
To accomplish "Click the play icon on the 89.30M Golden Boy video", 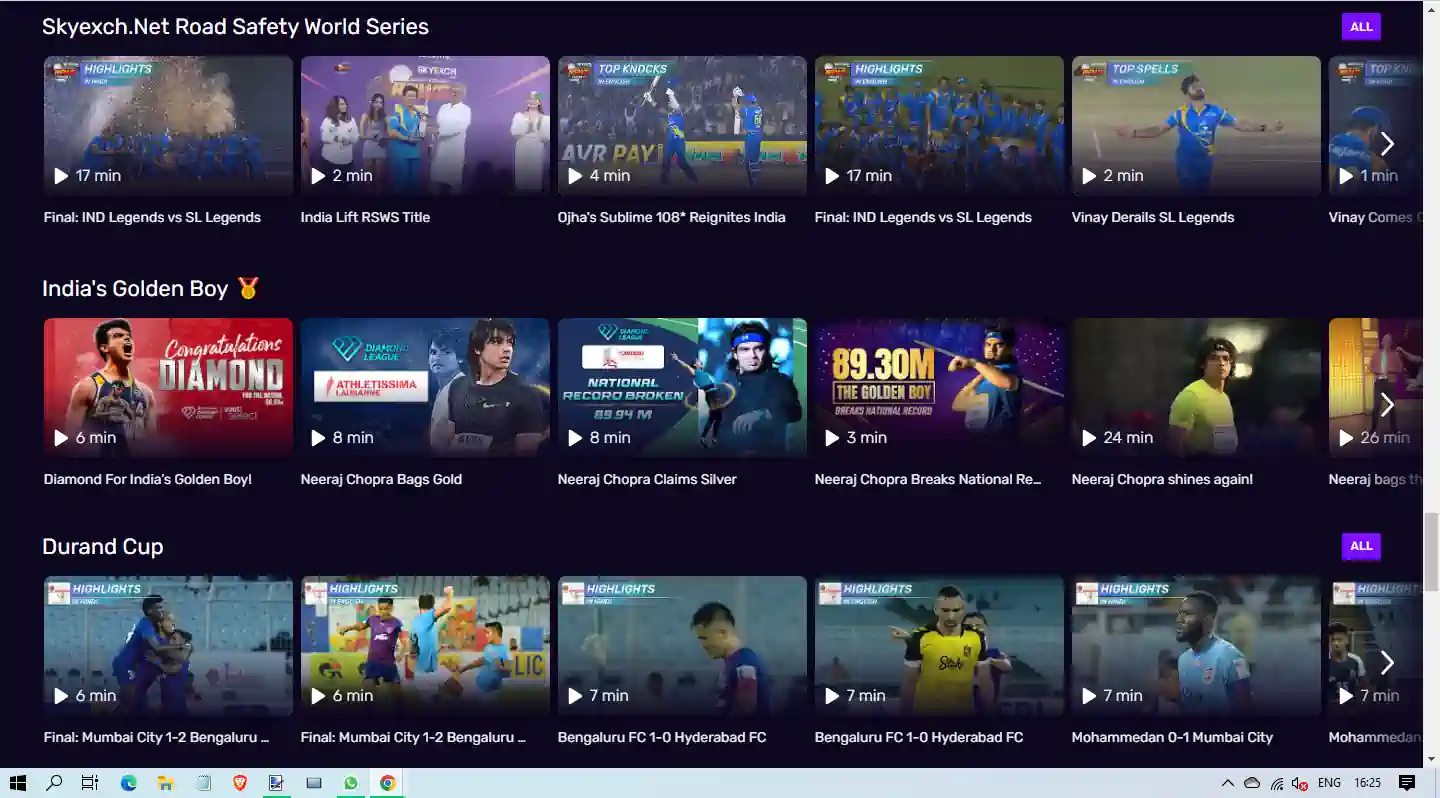I will click(x=832, y=438).
